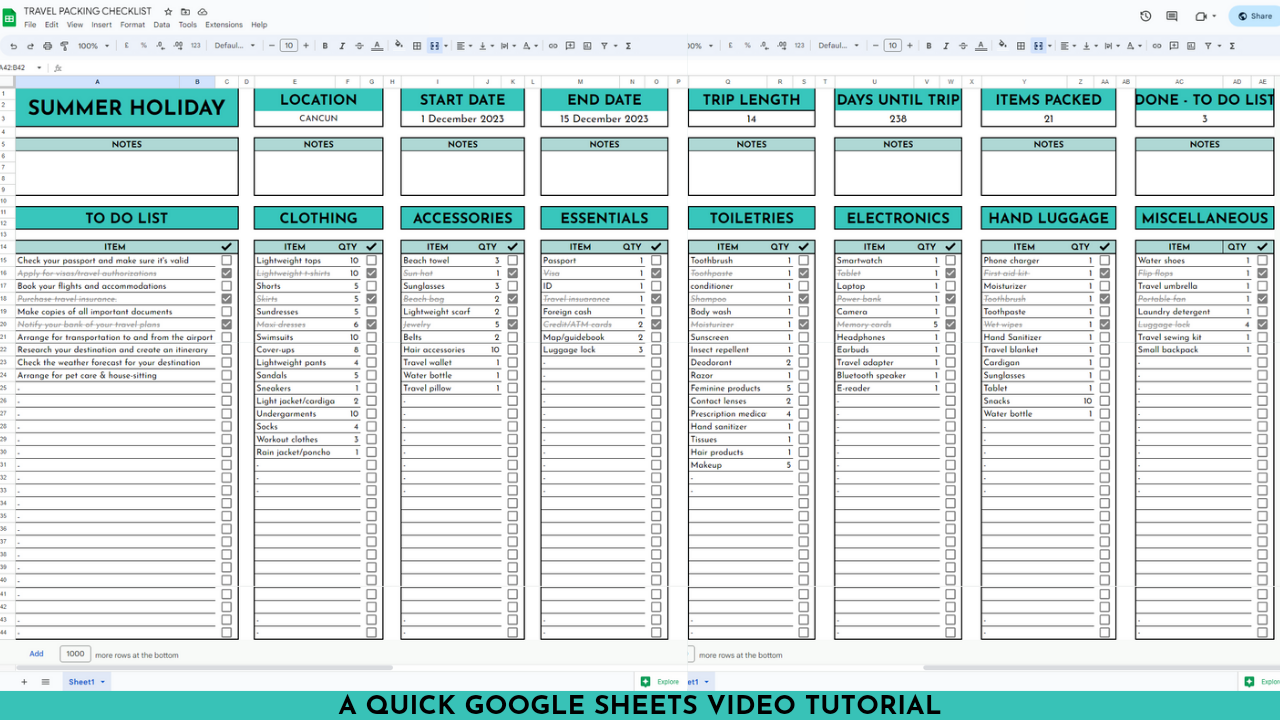This screenshot has height=720, width=1280.
Task: Click the Redo arrow icon
Action: point(30,46)
